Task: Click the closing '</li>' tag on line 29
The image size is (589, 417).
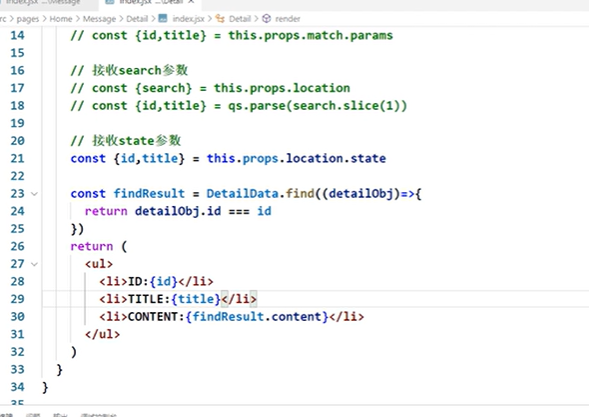Action: pyautogui.click(x=239, y=299)
